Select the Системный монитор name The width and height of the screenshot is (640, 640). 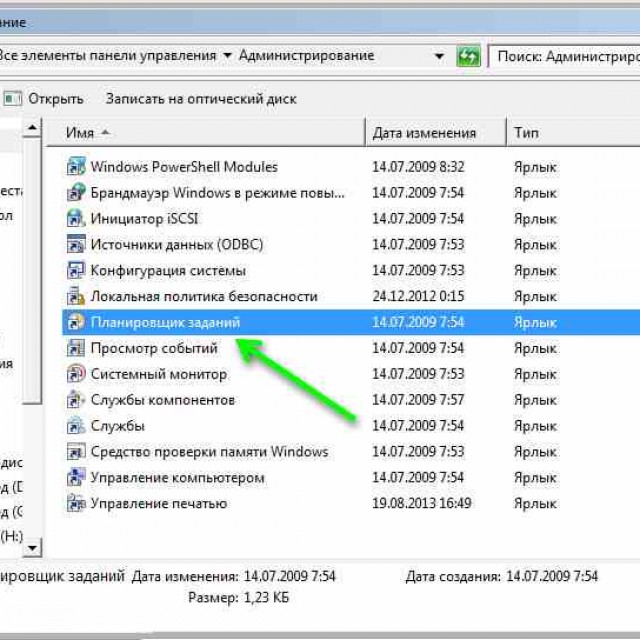coord(159,374)
